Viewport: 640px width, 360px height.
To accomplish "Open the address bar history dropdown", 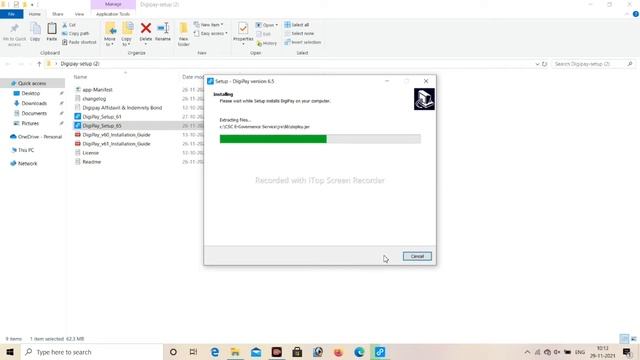I will click(537, 64).
